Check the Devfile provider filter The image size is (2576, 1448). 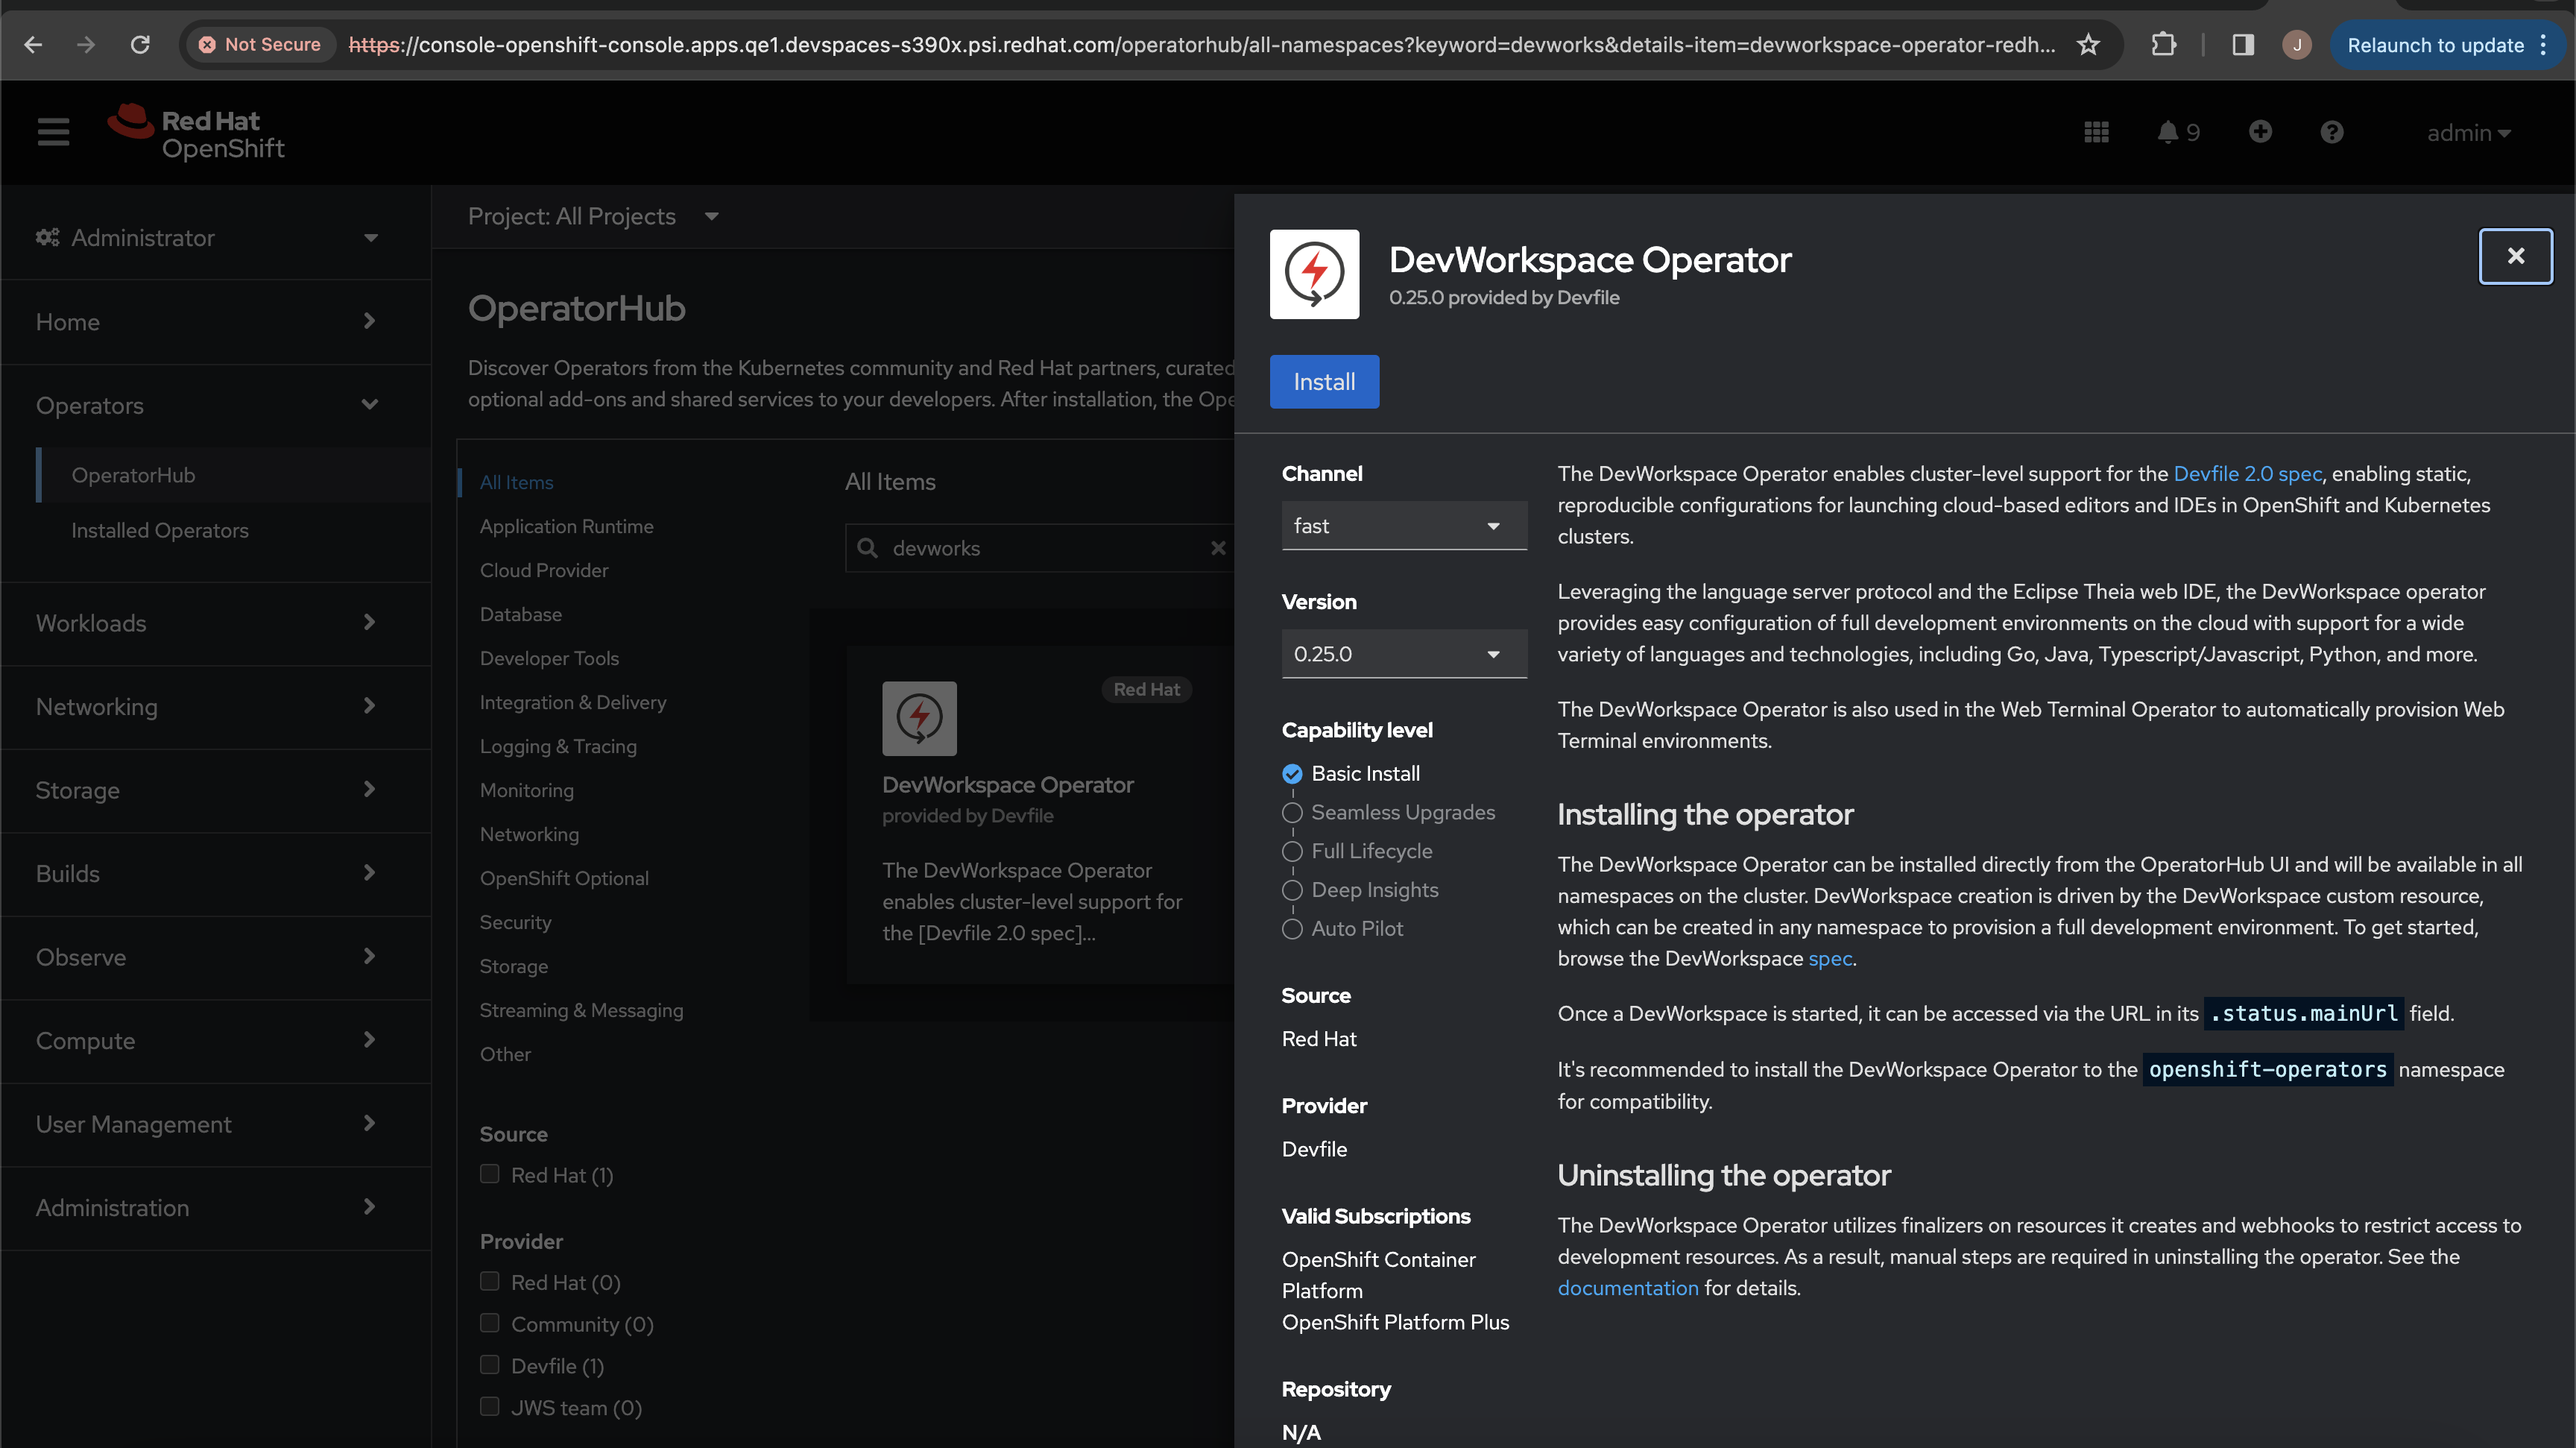point(490,1365)
